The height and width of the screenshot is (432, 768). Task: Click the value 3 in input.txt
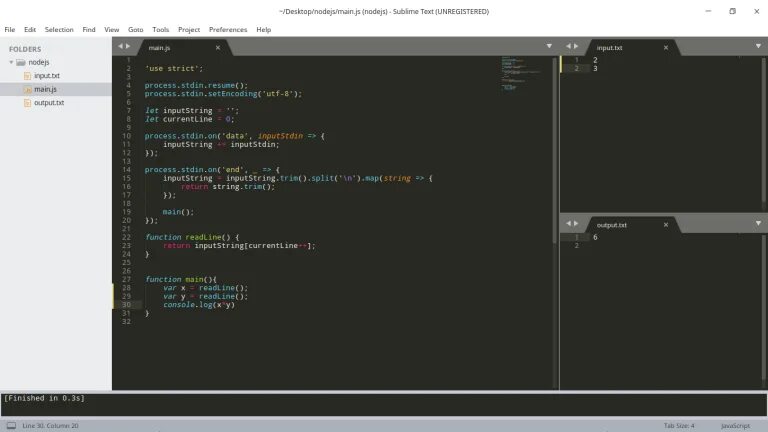595,69
